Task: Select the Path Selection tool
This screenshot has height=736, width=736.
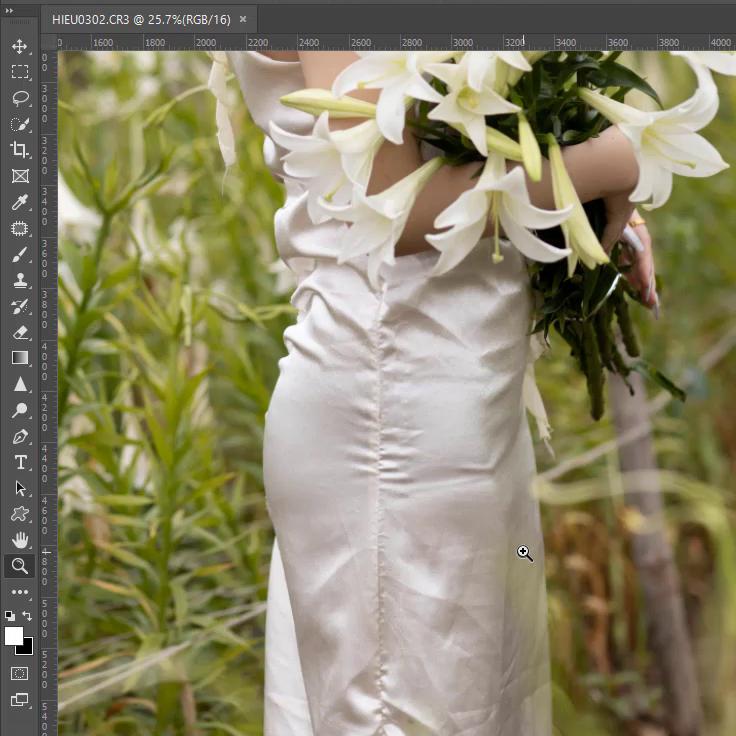Action: (x=19, y=488)
